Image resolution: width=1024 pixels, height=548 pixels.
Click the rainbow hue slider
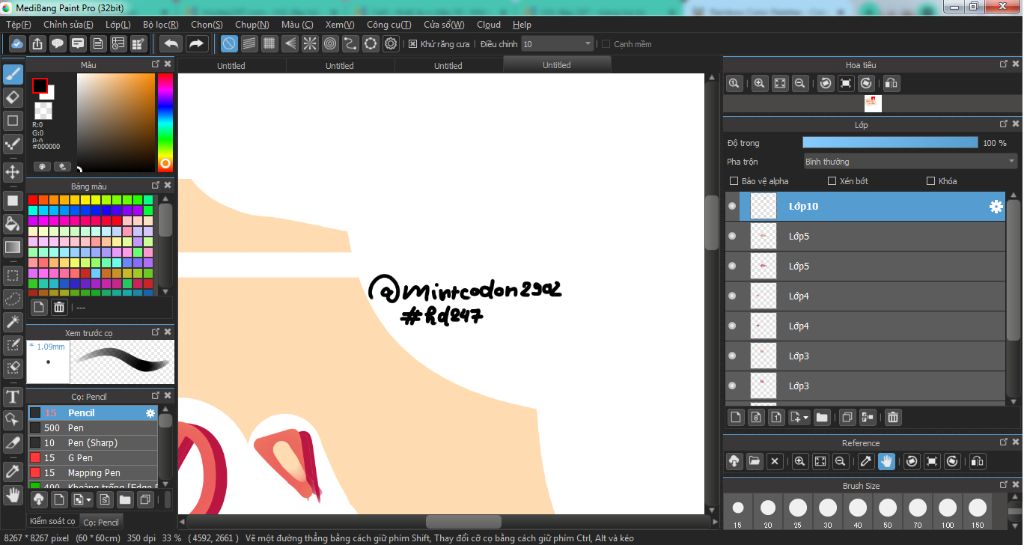(x=165, y=122)
